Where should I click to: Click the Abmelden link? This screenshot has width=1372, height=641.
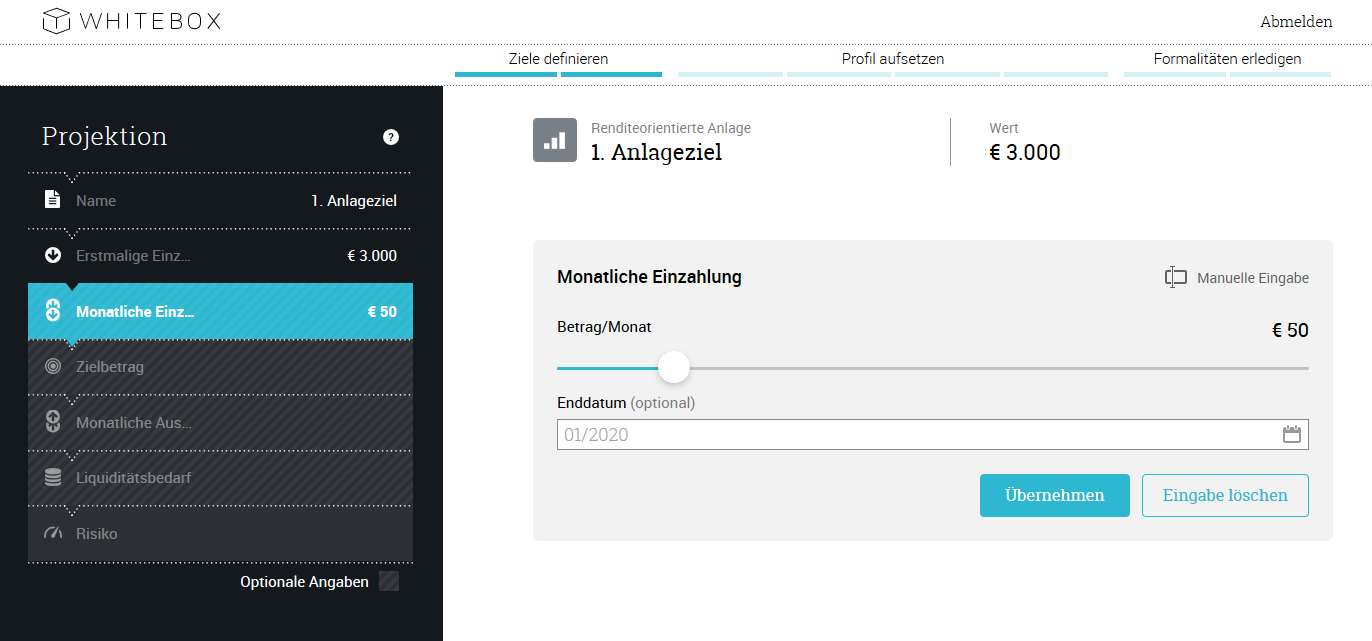click(1296, 22)
